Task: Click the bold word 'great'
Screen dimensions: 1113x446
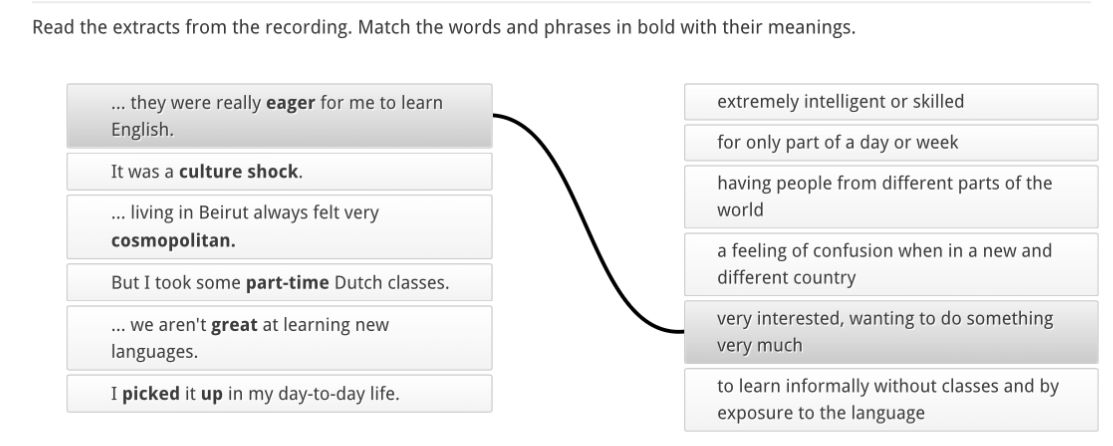Action: pos(234,325)
